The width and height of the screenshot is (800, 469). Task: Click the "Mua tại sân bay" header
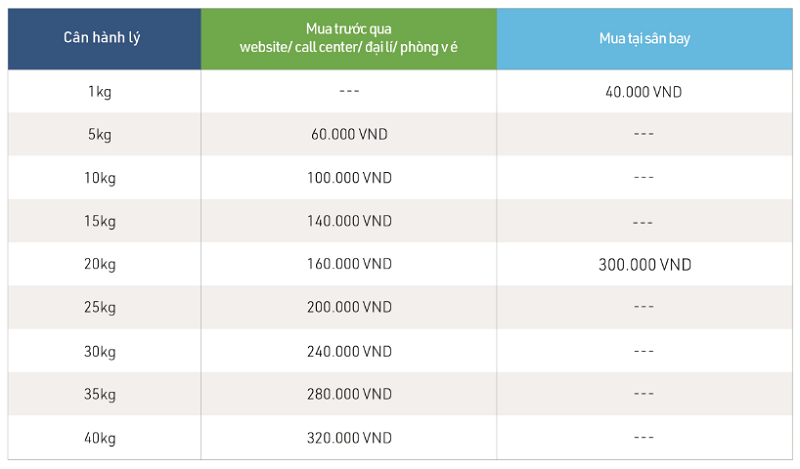click(x=644, y=39)
